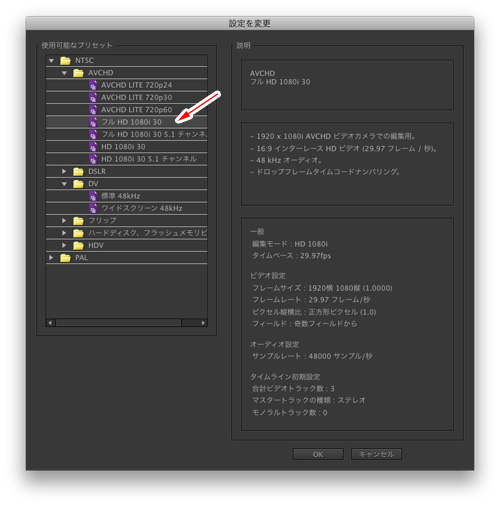The width and height of the screenshot is (500, 506).
Task: Select フル HD 1080i 30 5.1 チャンネル preset
Action: (x=154, y=135)
